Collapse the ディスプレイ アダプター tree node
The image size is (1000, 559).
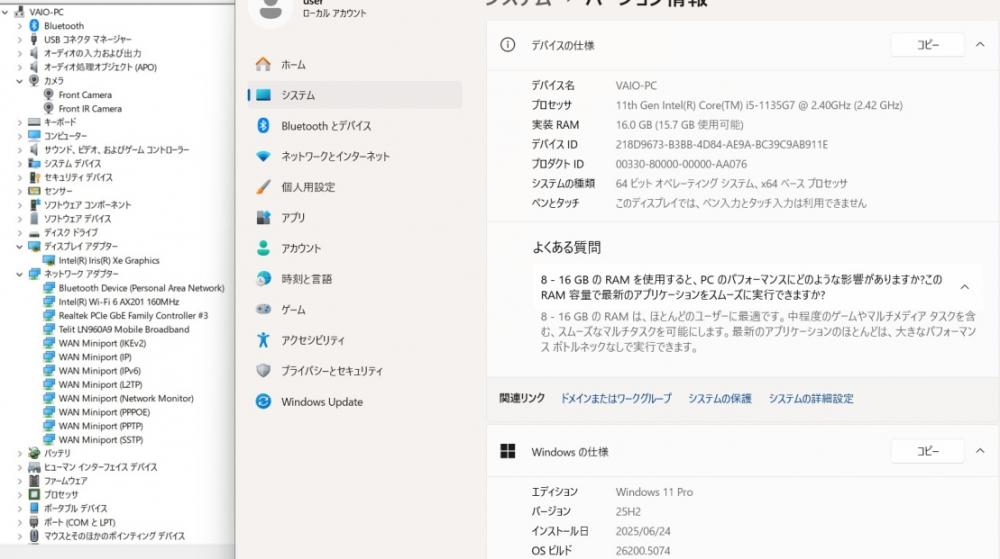click(x=19, y=246)
